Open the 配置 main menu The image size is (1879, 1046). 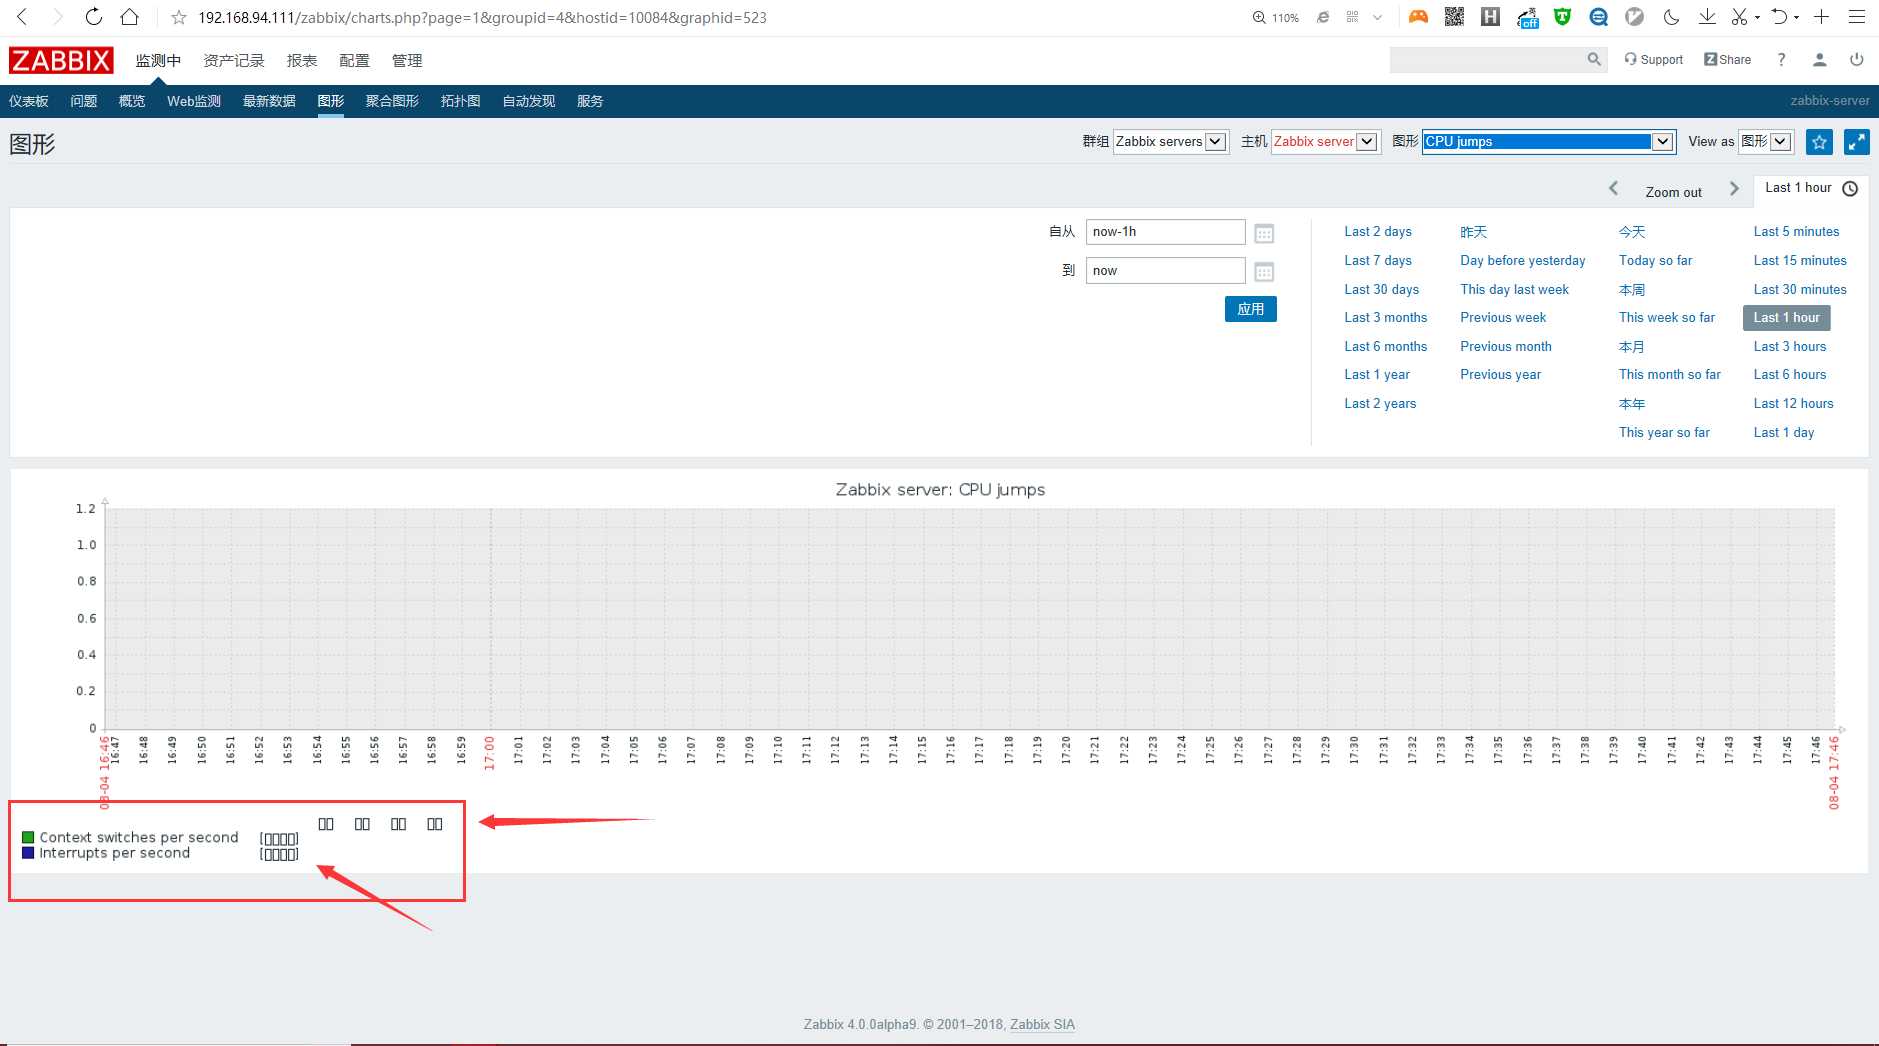coord(354,60)
